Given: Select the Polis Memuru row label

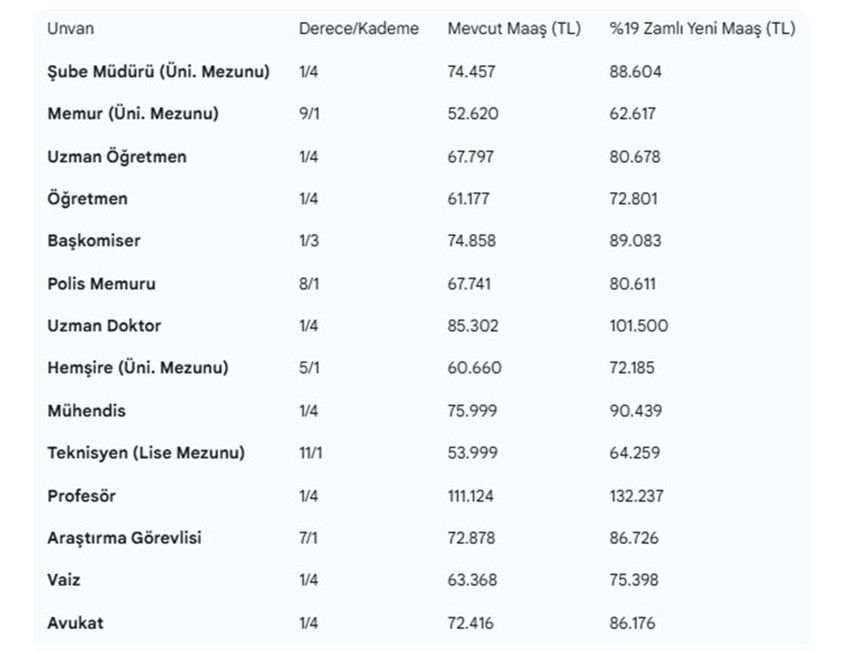Looking at the screenshot, I should click(101, 284).
